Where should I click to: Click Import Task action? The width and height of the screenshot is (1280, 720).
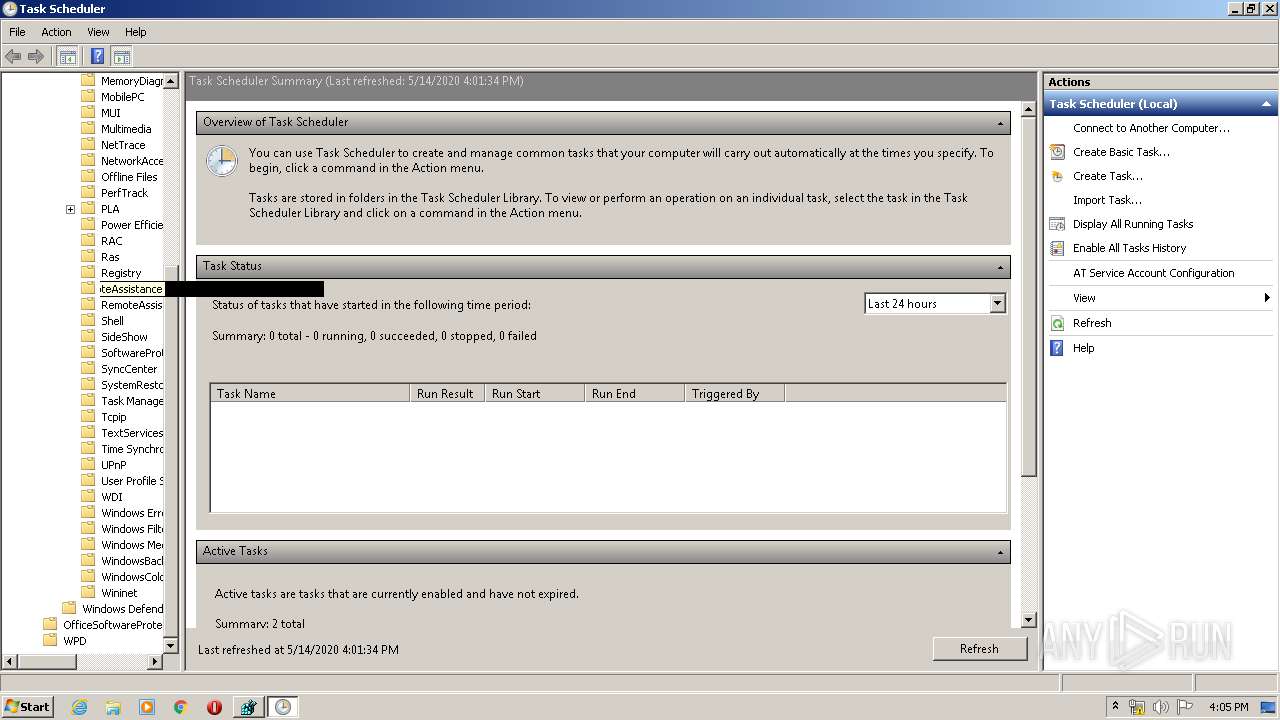(1107, 200)
